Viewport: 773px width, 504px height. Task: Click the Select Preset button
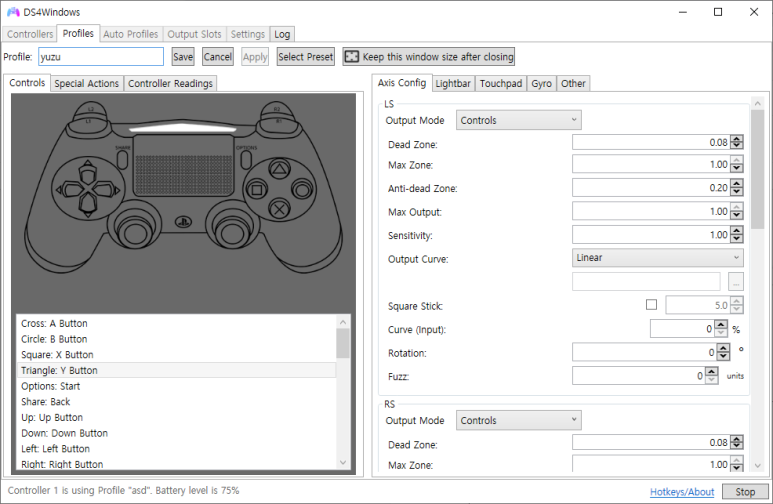point(306,57)
